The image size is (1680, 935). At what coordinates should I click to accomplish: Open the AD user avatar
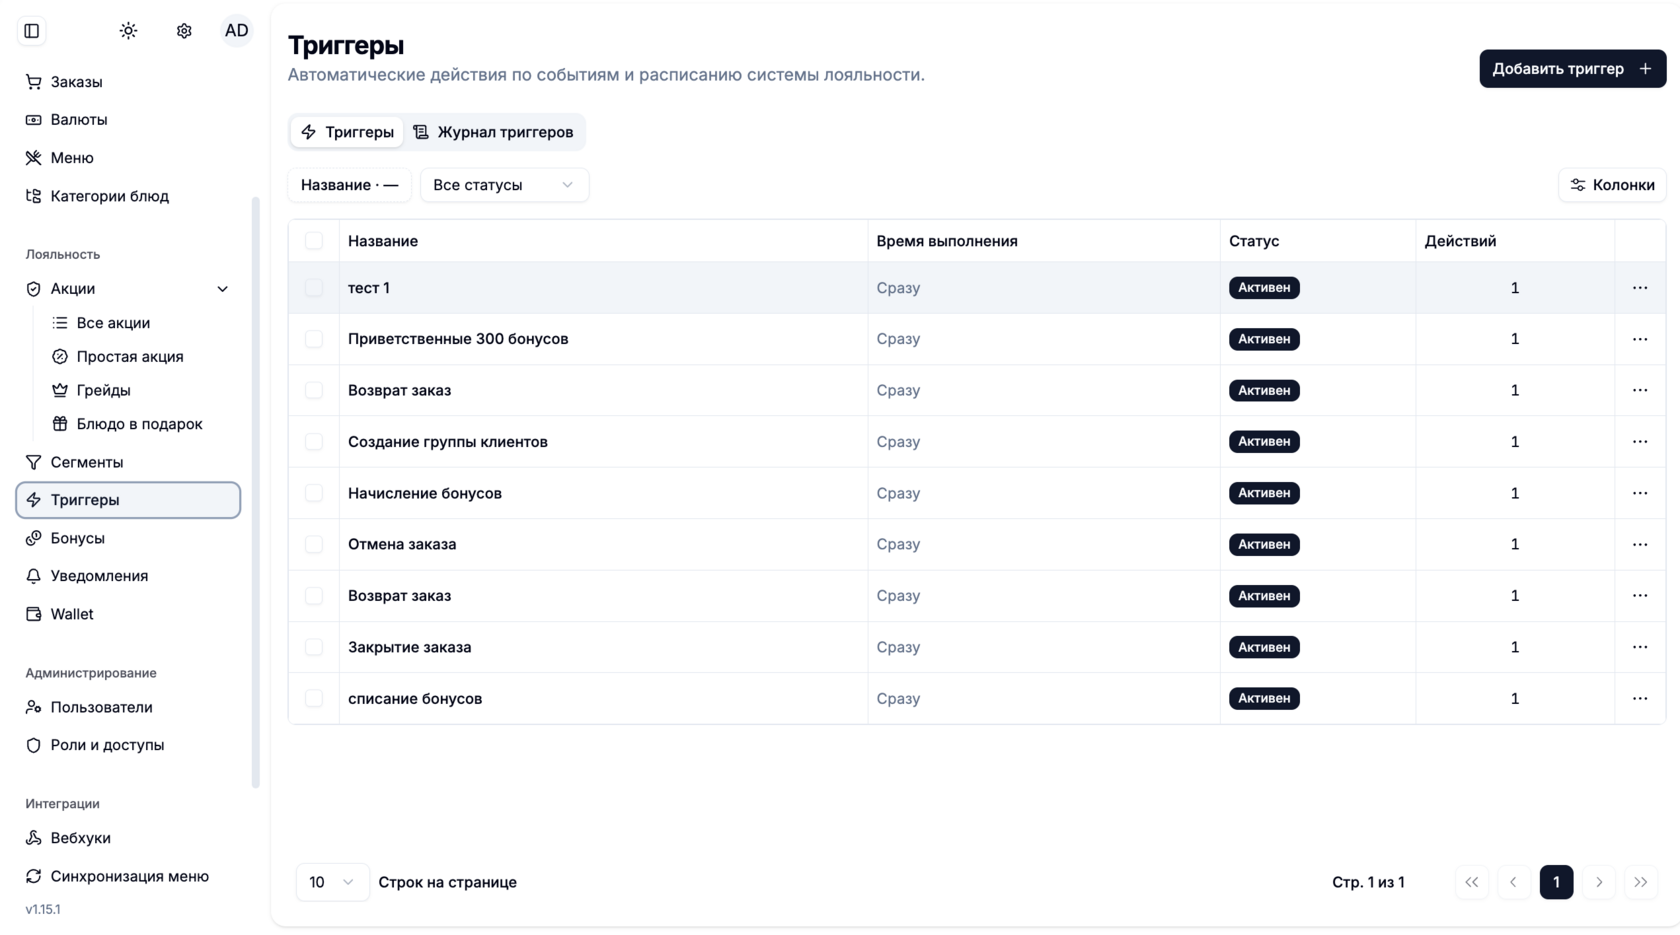[x=237, y=31]
